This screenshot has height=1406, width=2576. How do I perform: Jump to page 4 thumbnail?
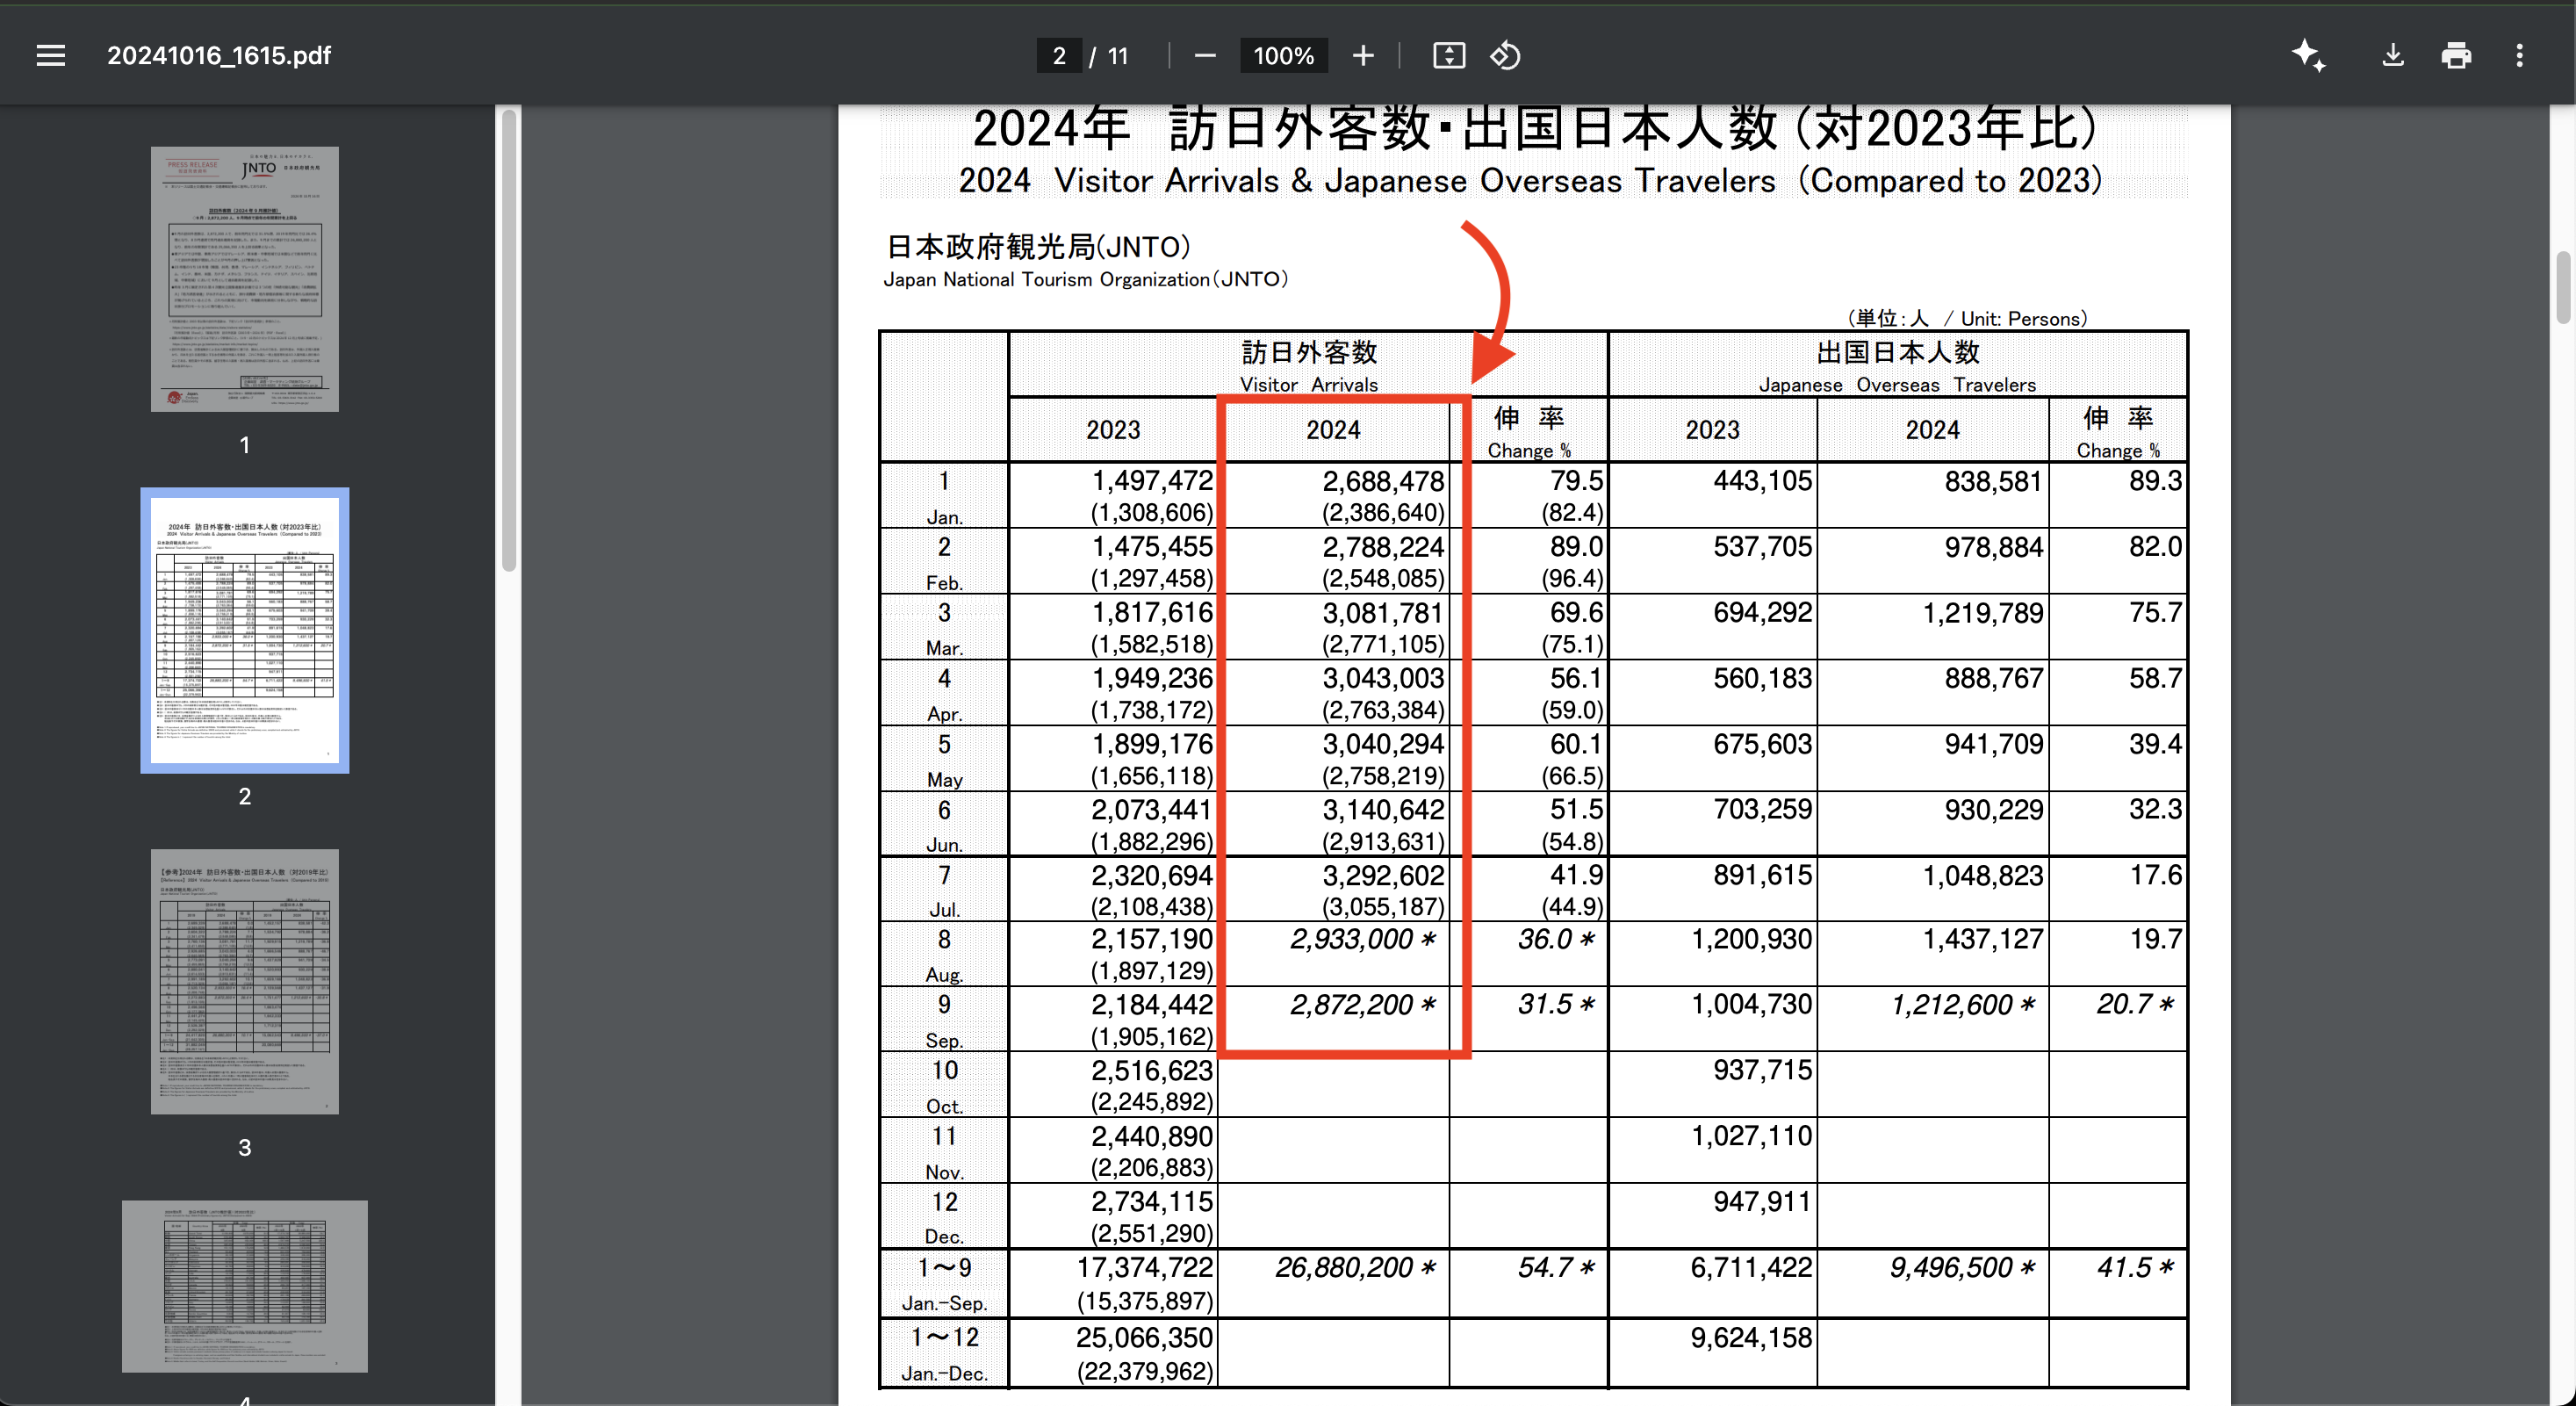(245, 1286)
